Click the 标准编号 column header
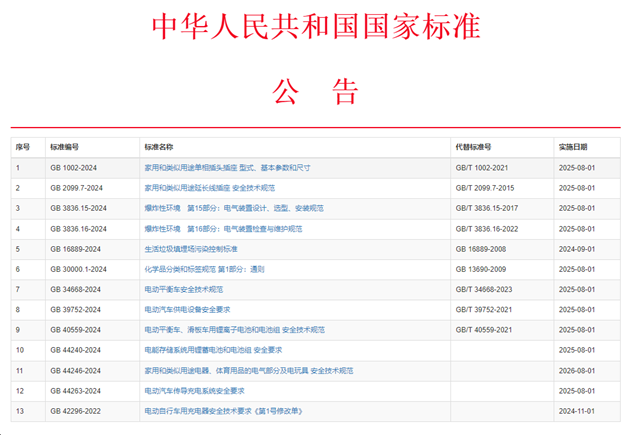The height and width of the screenshot is (435, 629). tap(64, 146)
